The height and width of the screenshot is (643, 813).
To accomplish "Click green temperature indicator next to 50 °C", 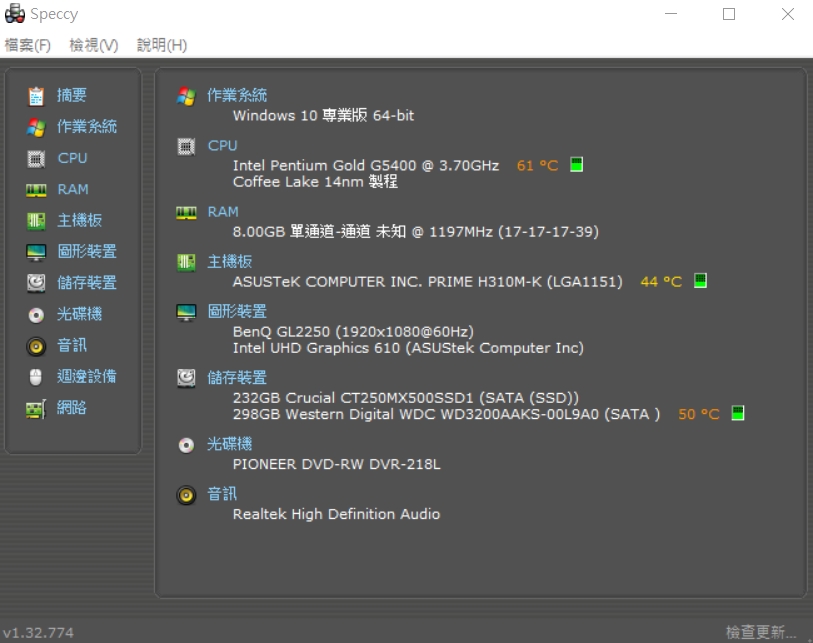I will 738,413.
